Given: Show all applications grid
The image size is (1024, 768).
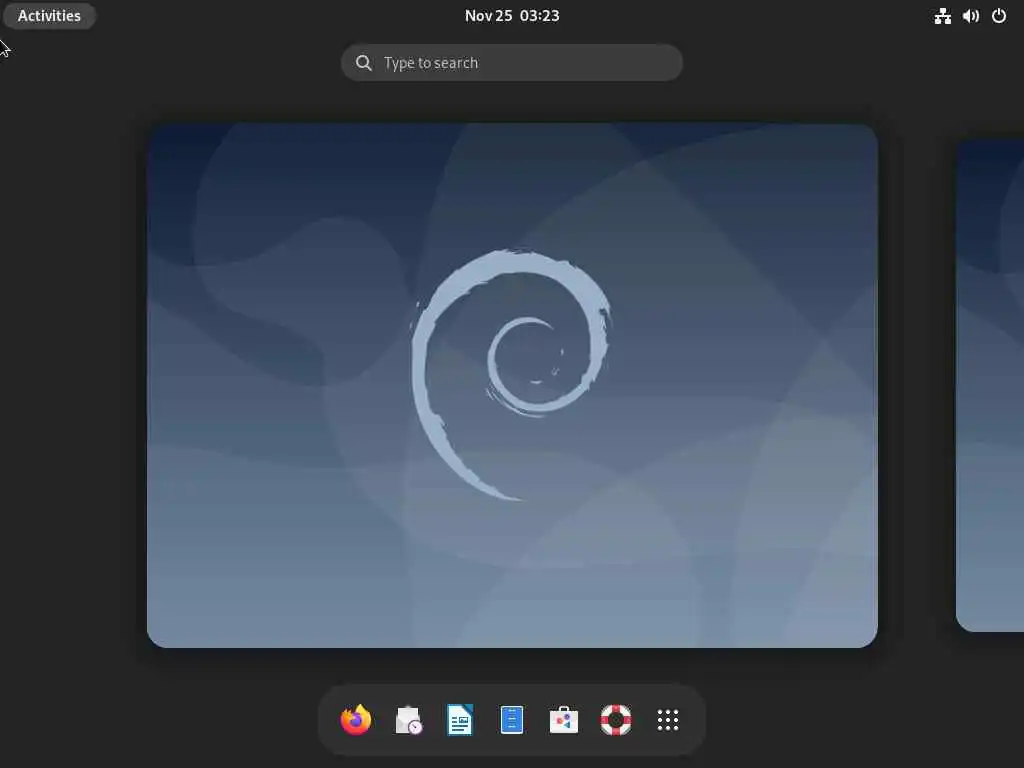Looking at the screenshot, I should 667,720.
